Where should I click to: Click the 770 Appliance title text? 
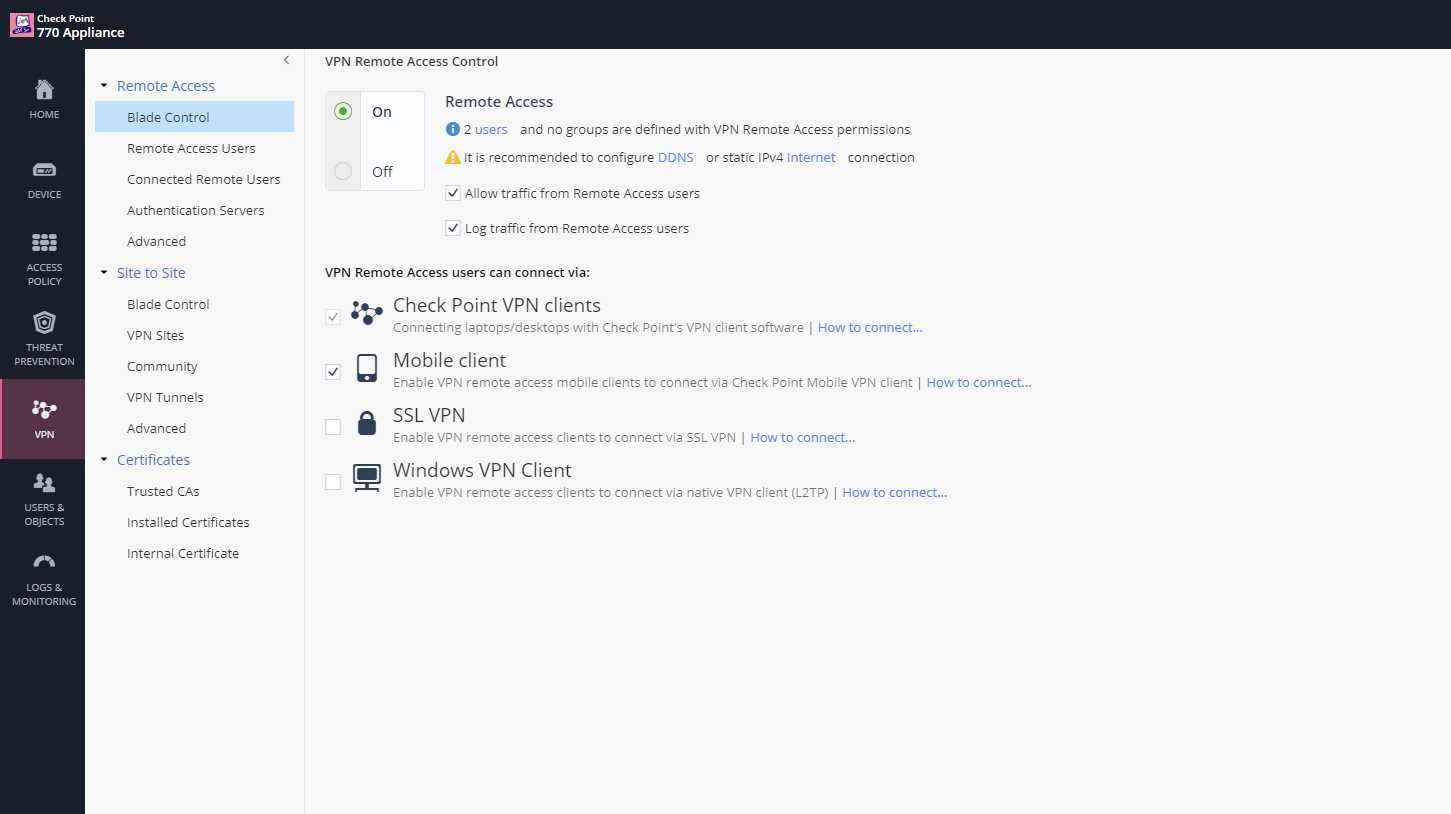pos(81,32)
